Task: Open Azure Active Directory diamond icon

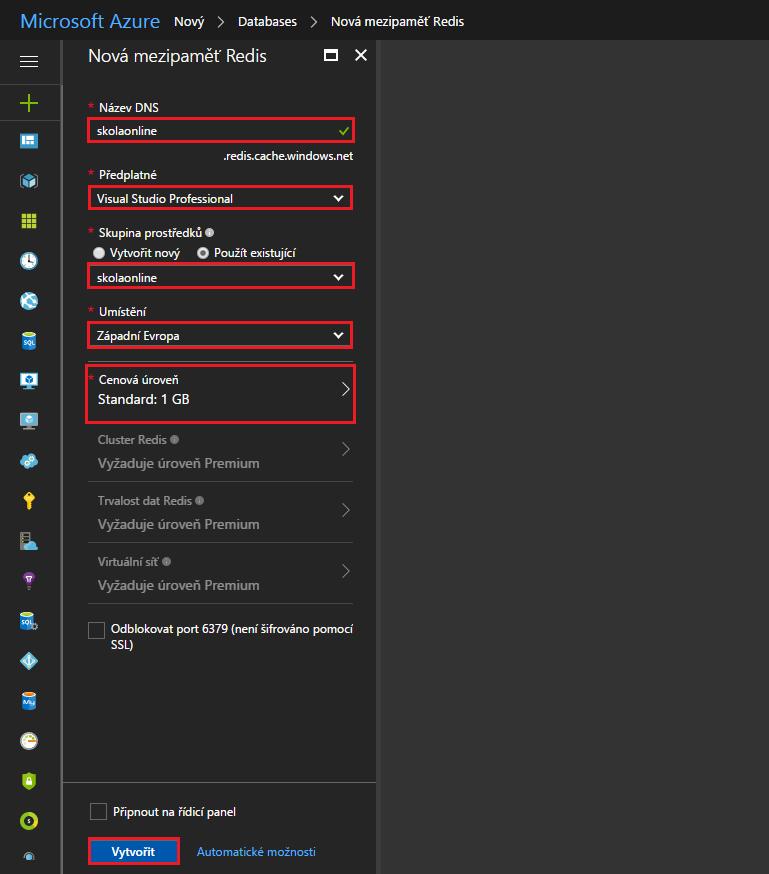Action: (x=29, y=661)
